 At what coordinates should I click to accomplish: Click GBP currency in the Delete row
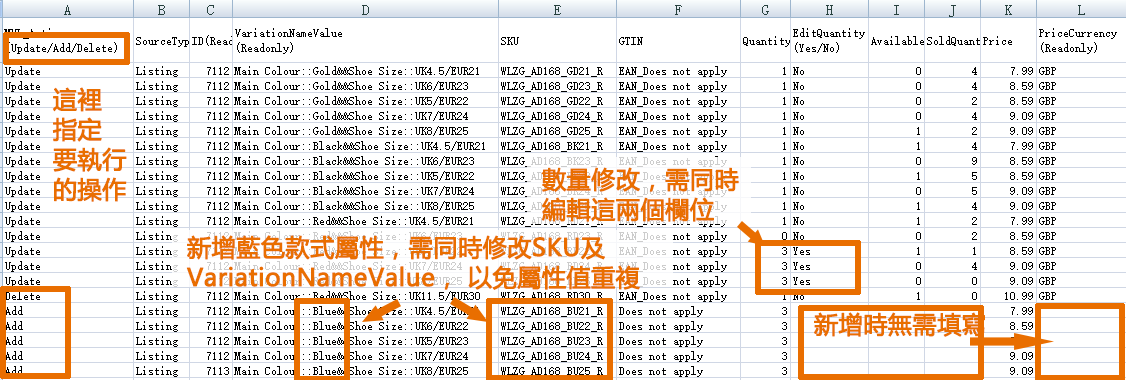point(1081,296)
